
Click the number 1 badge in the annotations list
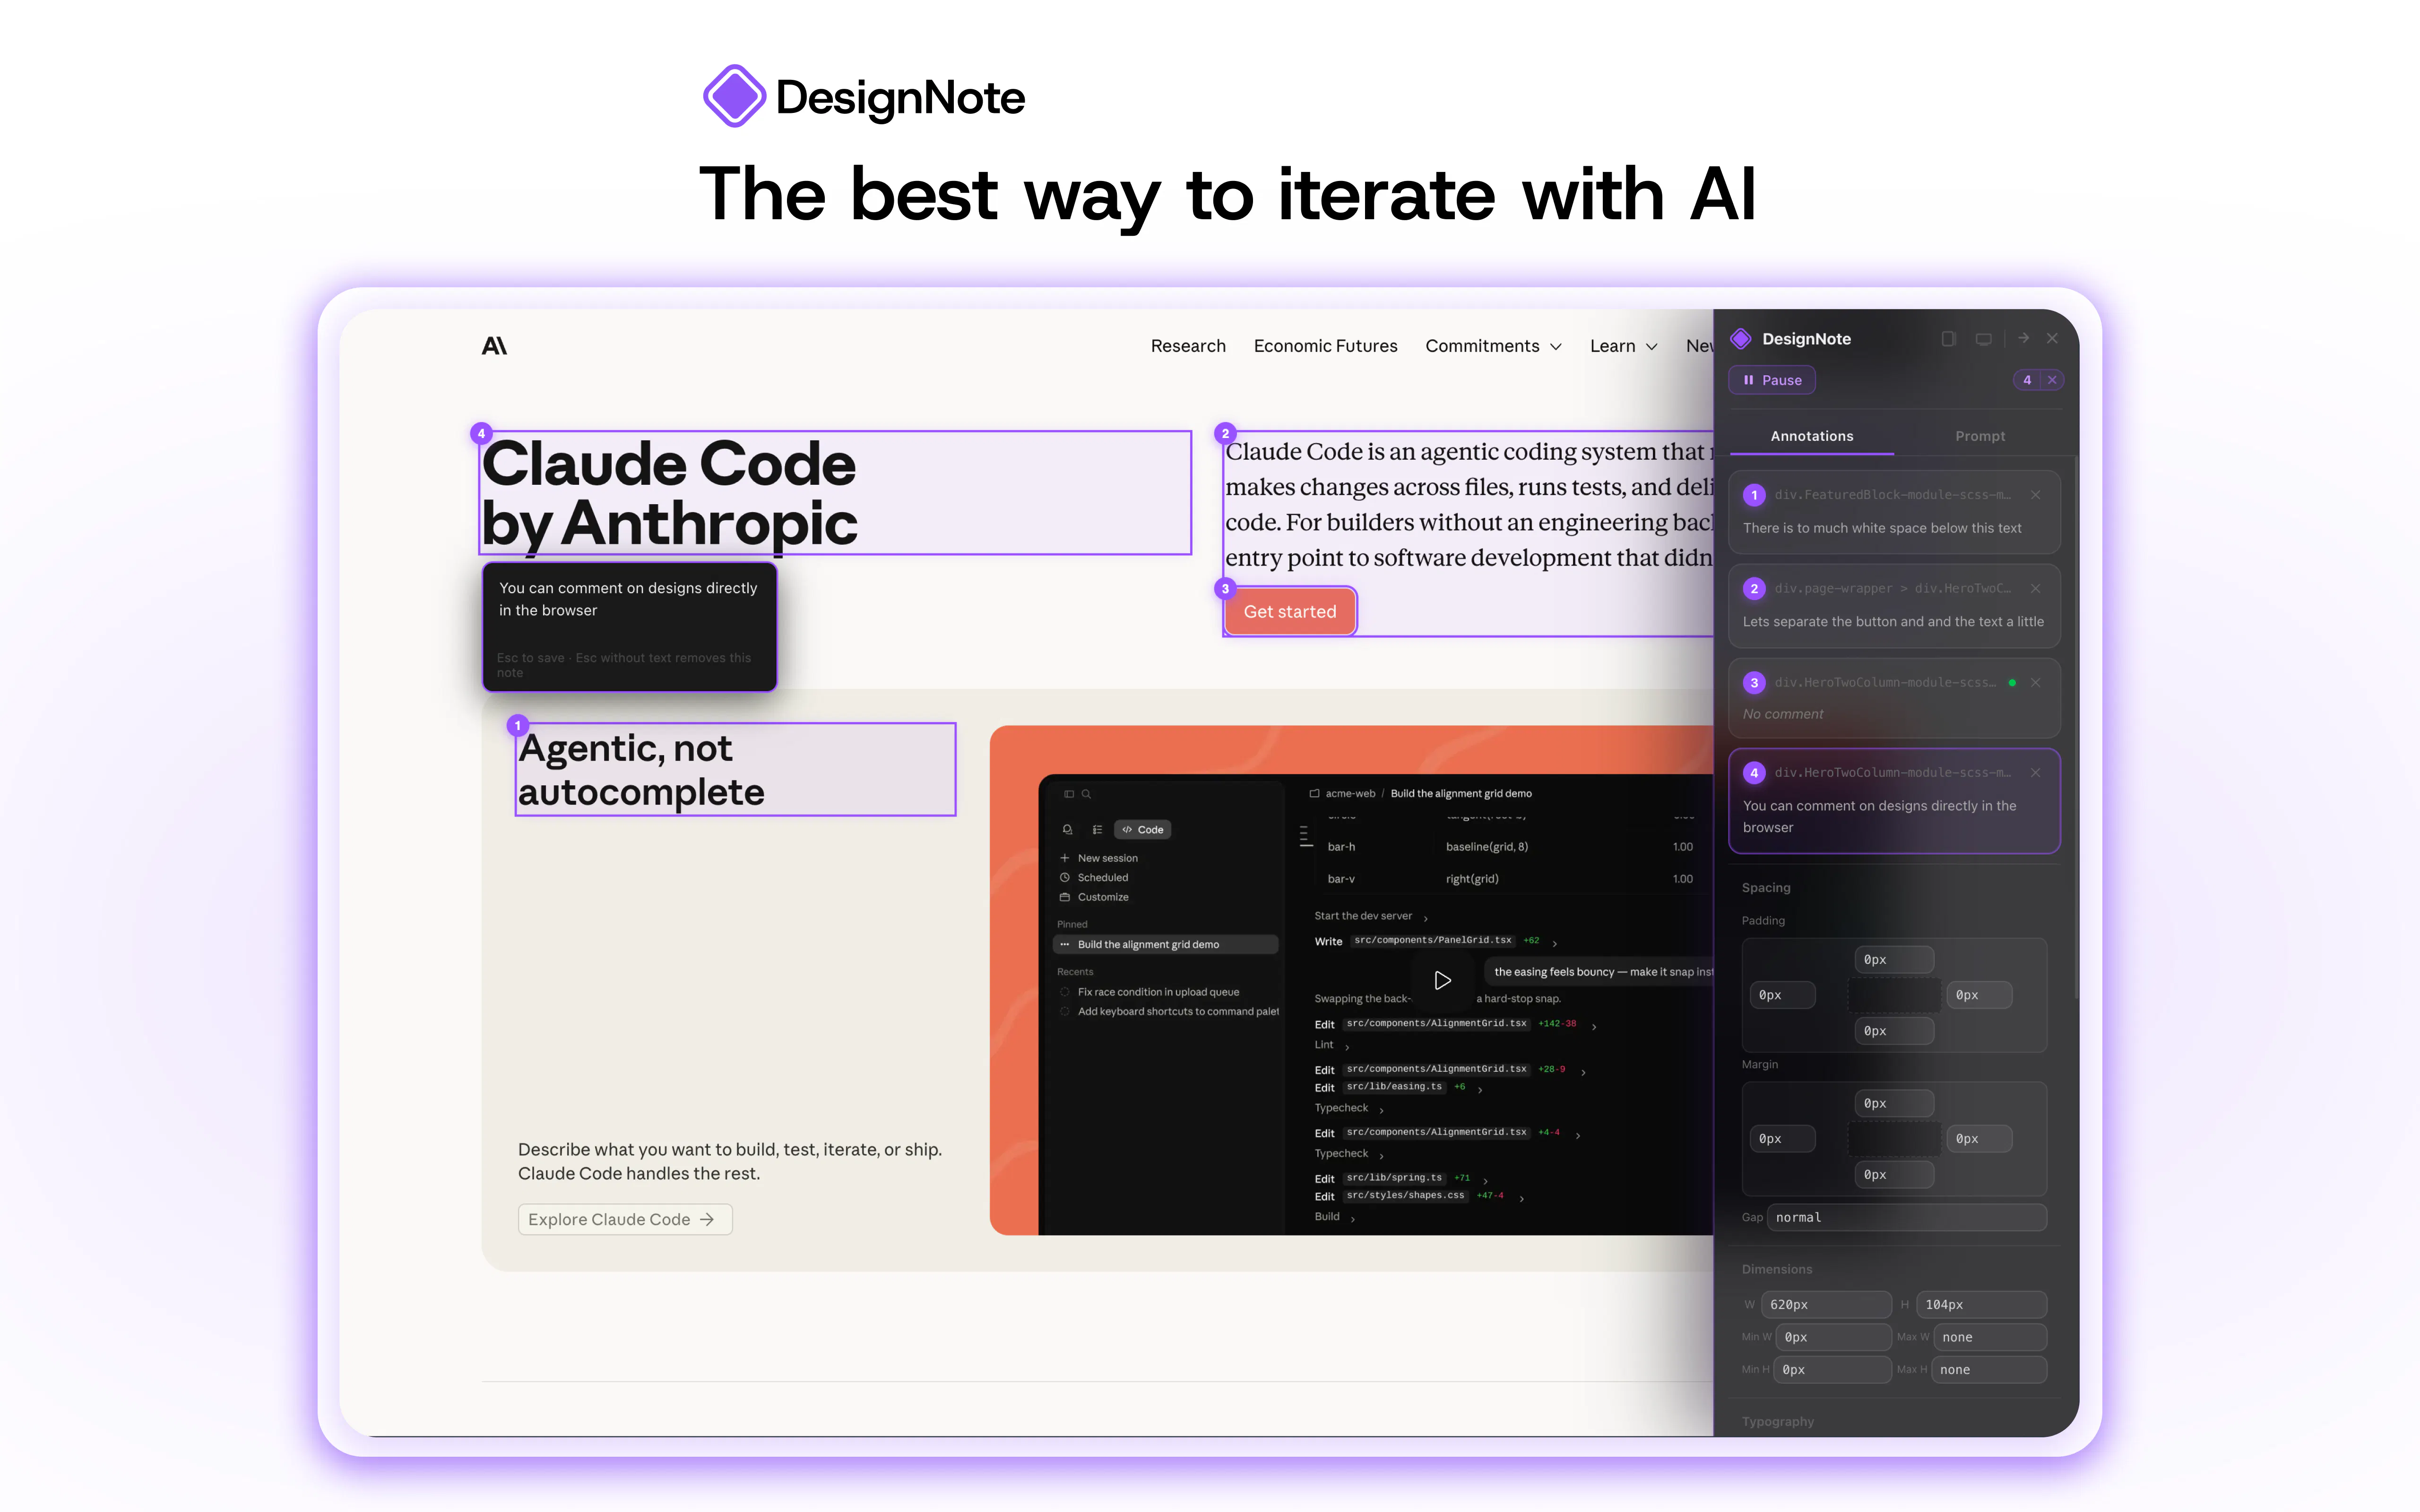click(x=1754, y=495)
